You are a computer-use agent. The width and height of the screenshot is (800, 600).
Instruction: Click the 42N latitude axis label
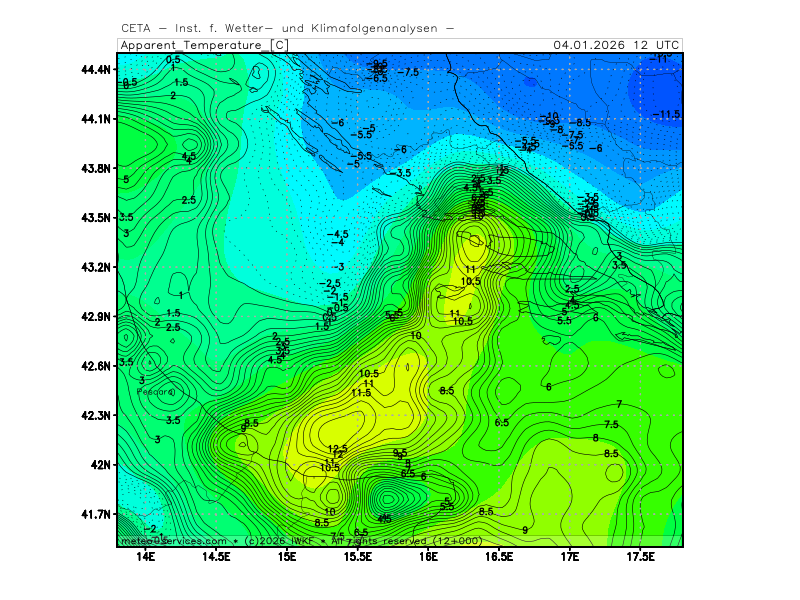pos(102,465)
